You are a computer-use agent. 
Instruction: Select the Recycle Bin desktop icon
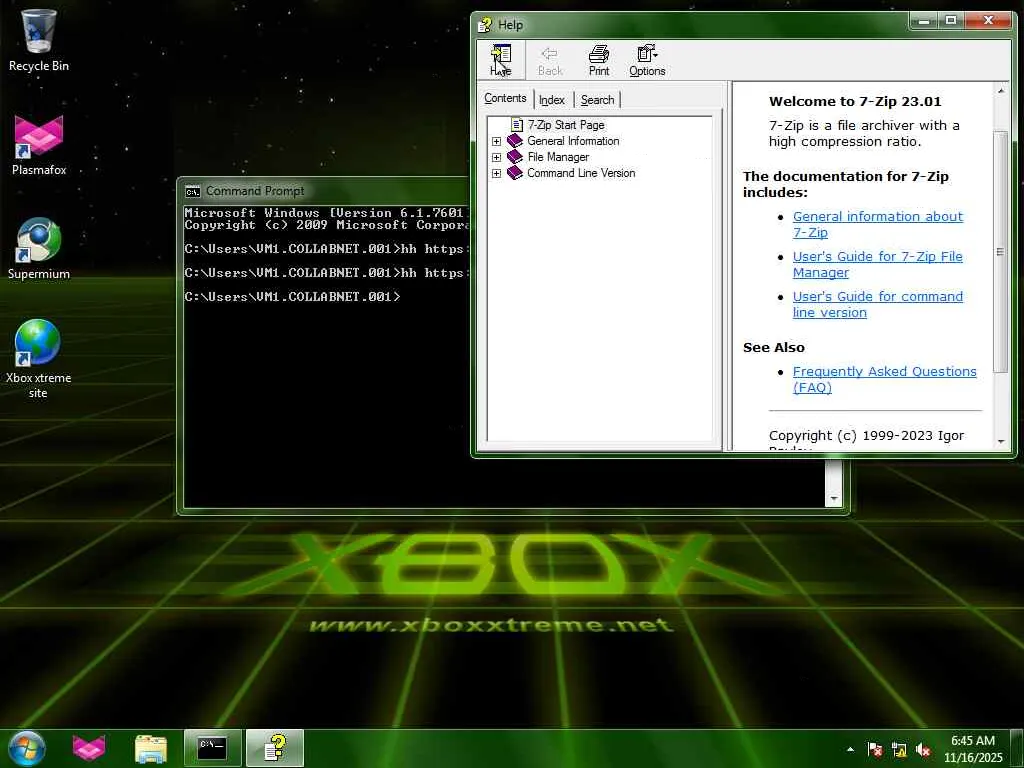[x=39, y=40]
